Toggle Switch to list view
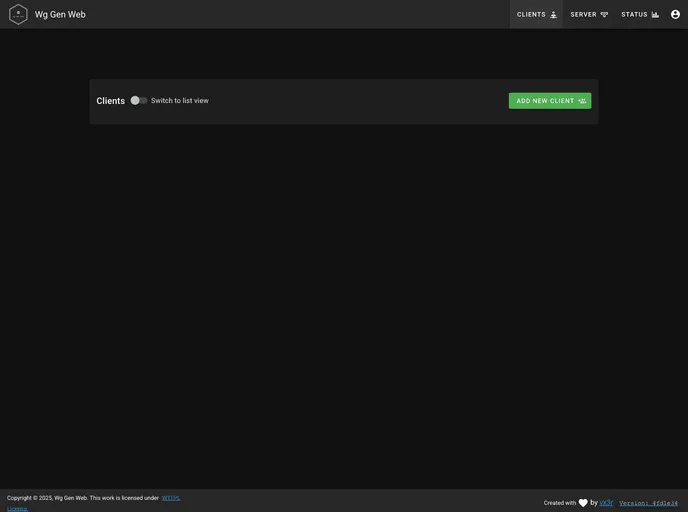The width and height of the screenshot is (688, 512). 139,100
